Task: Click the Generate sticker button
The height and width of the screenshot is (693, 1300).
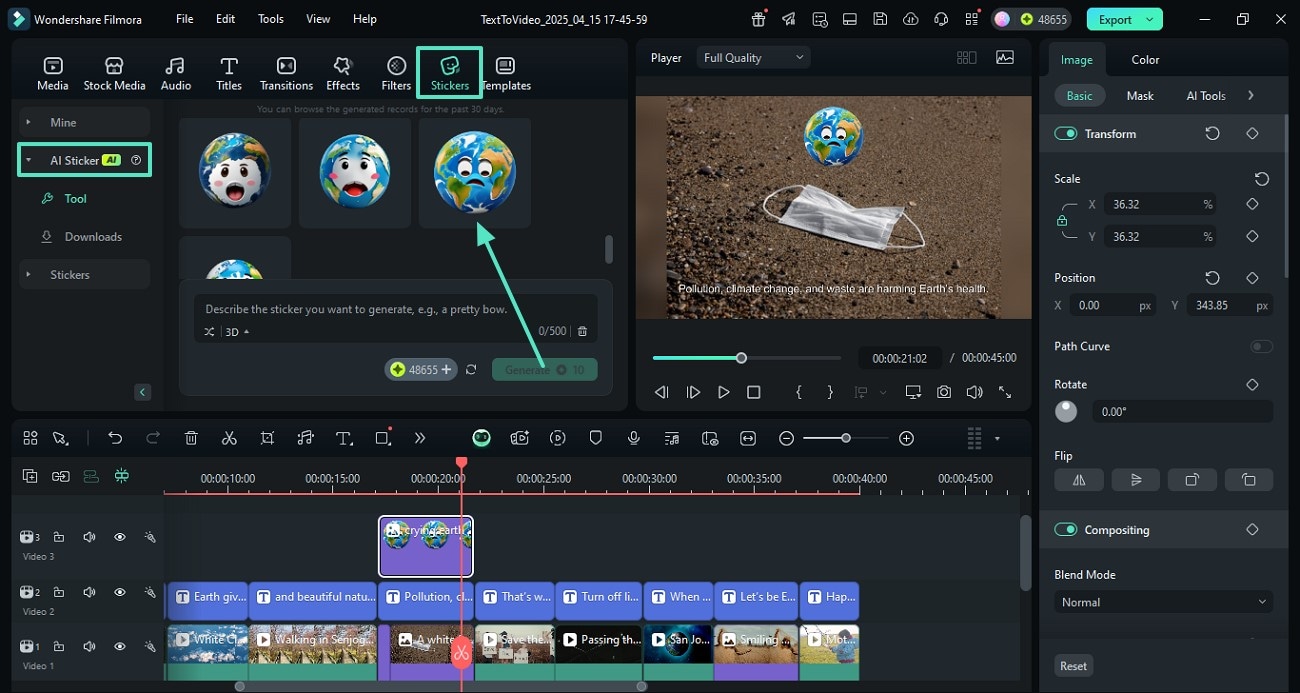Action: [544, 370]
